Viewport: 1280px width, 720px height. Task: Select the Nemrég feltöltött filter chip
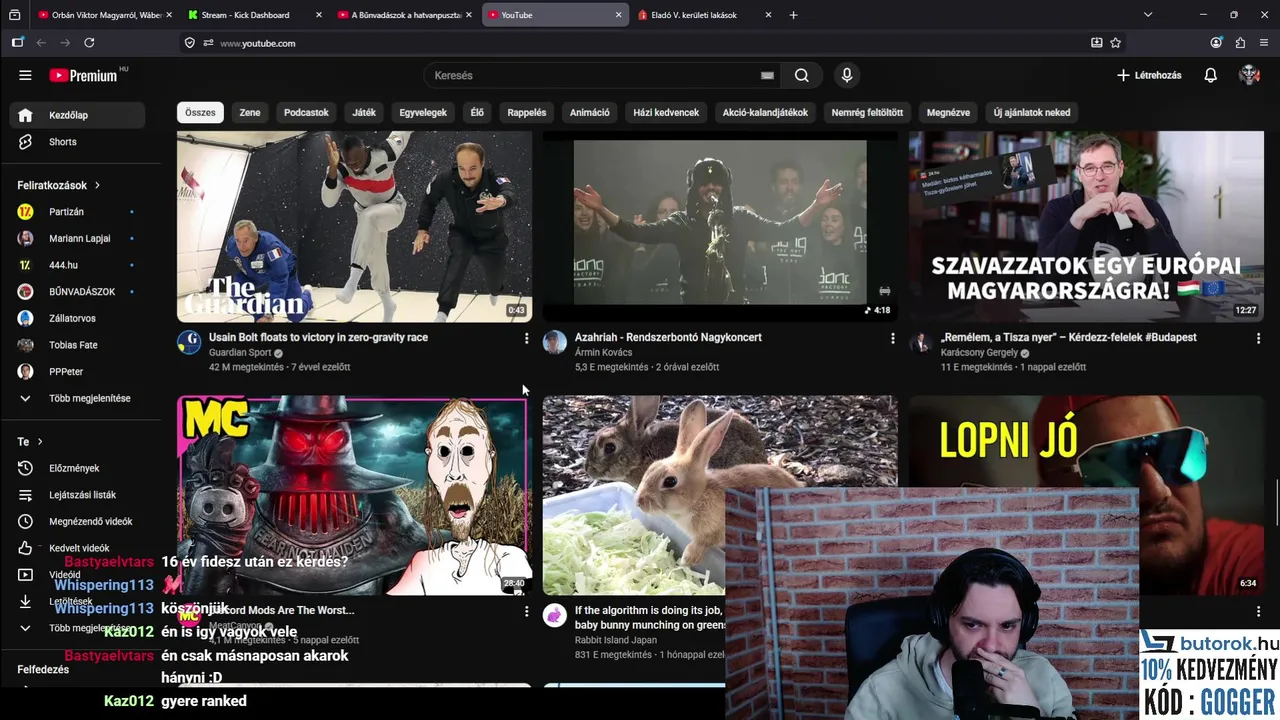point(867,112)
